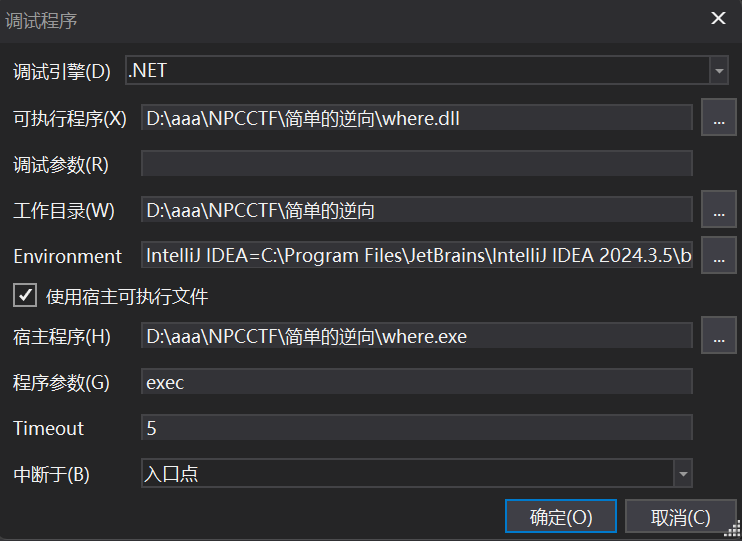Open the Environment variables editor button
Screen dimensions: 742x541
point(718,256)
